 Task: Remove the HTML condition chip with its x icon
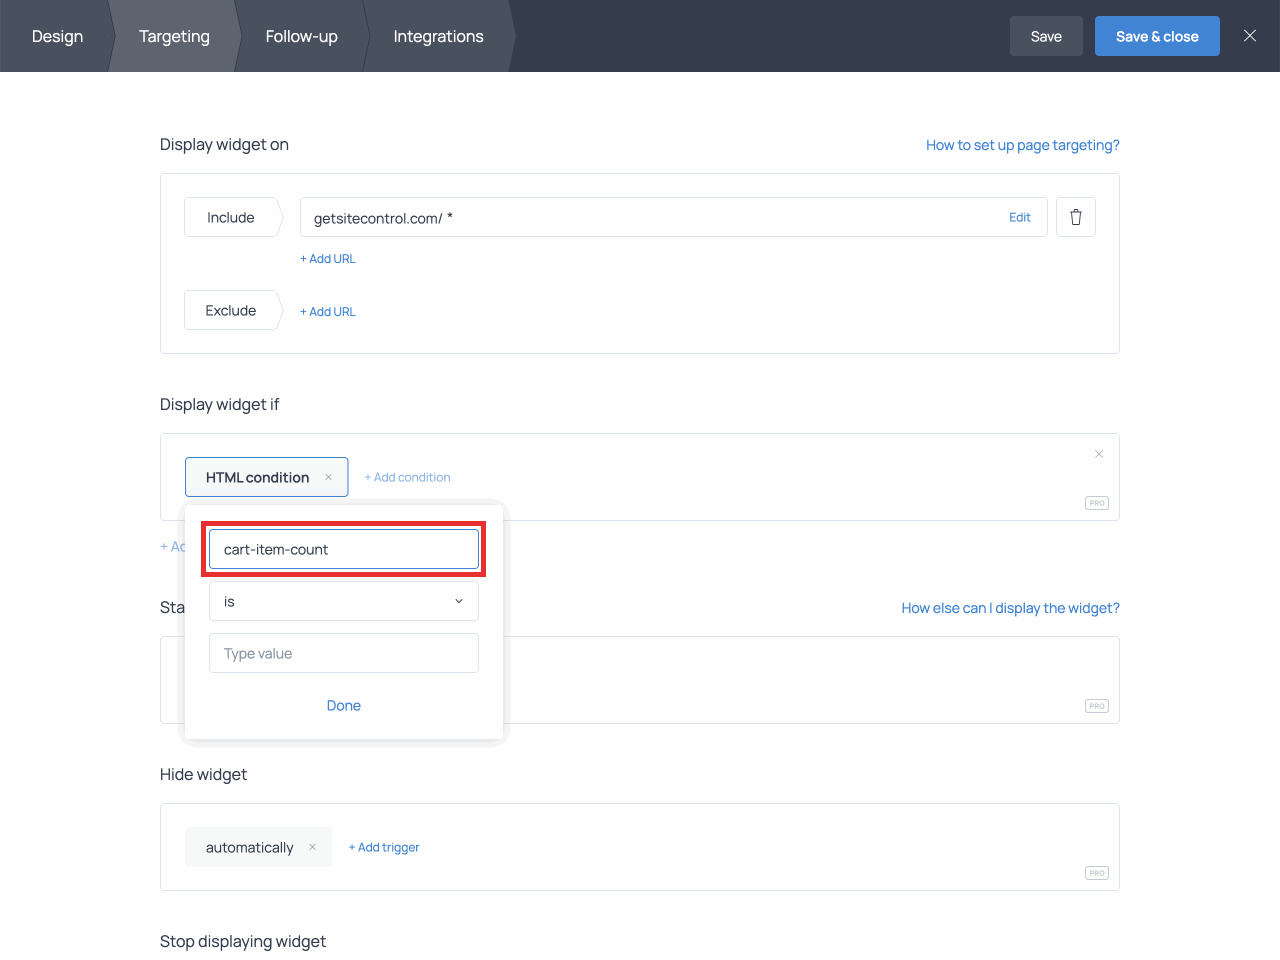coord(328,477)
